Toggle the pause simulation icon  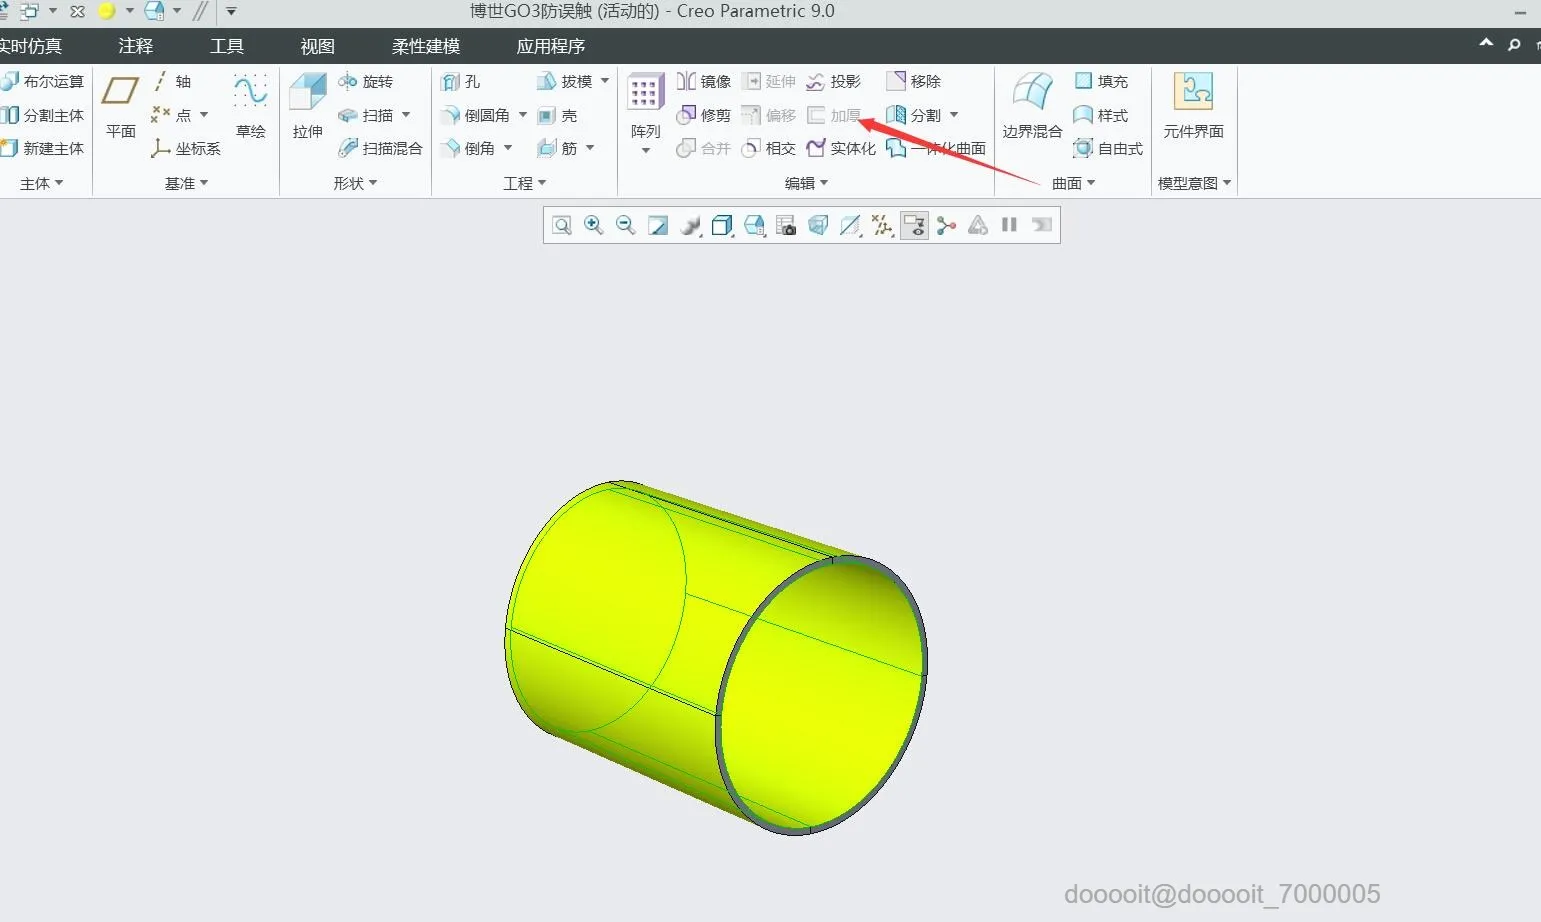click(1010, 225)
